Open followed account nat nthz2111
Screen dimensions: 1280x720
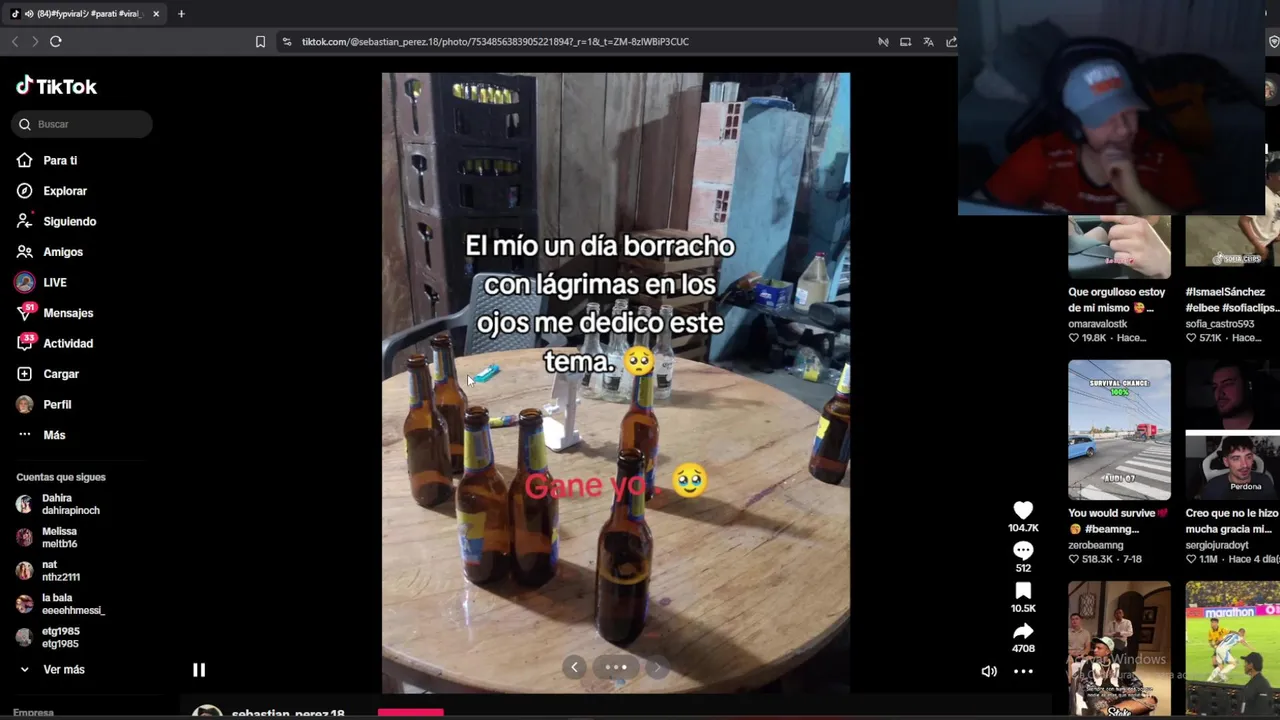pyautogui.click(x=49, y=570)
